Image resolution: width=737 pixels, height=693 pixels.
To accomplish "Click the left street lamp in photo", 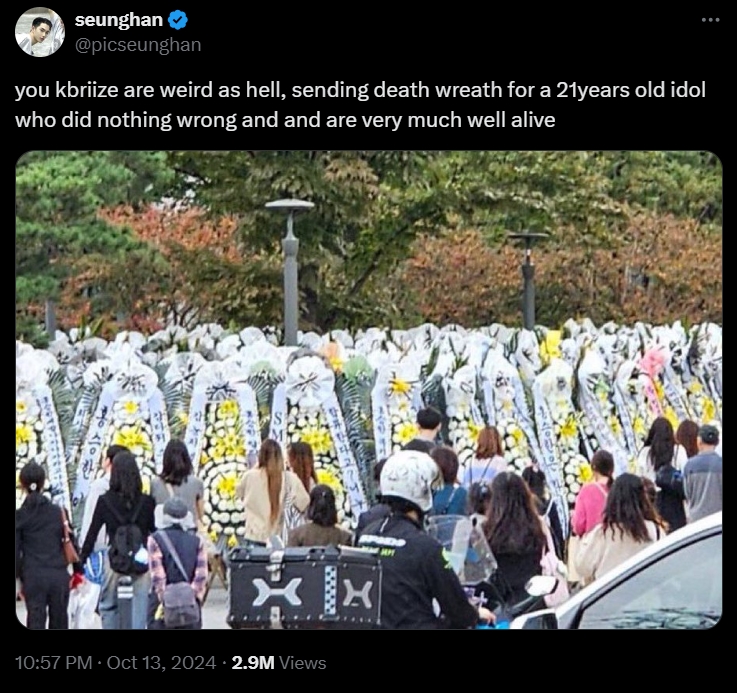I will [290, 270].
